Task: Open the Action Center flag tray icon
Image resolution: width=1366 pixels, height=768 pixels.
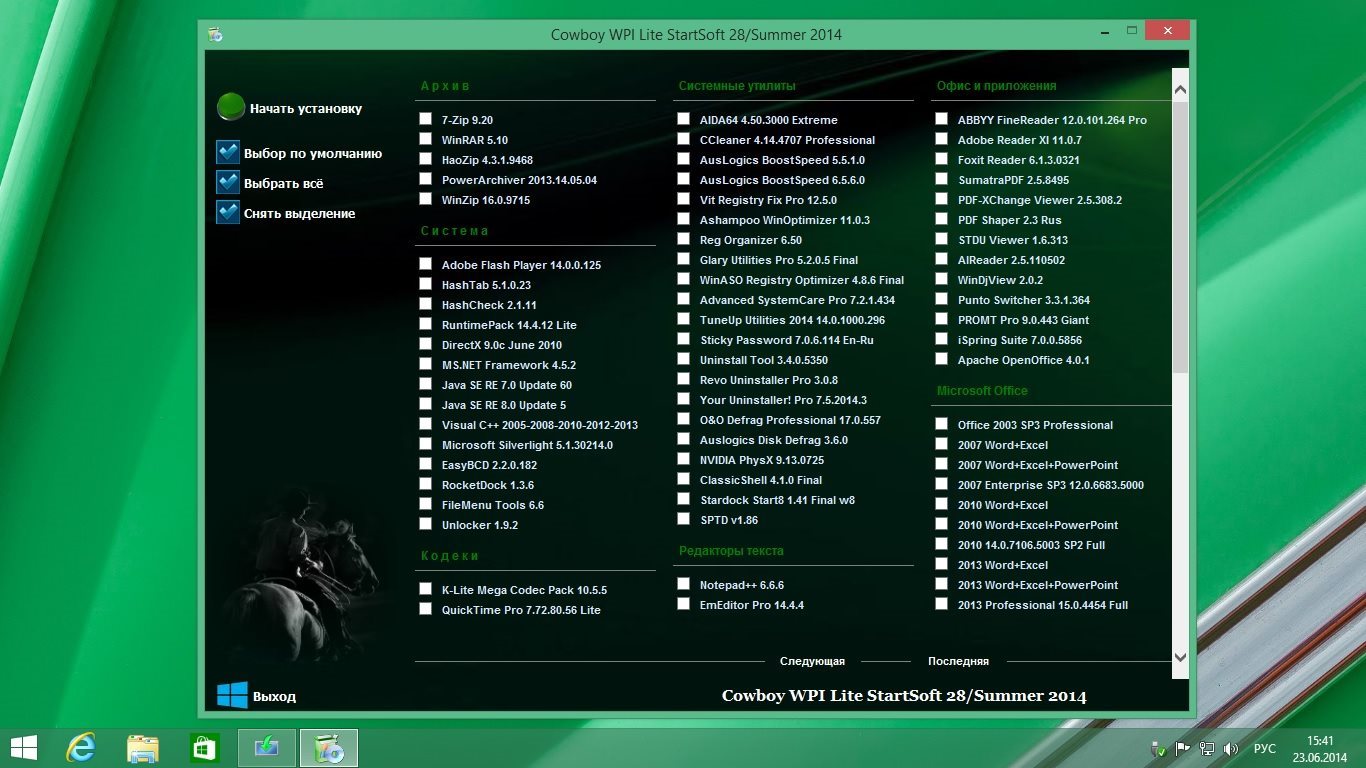Action: [1182, 748]
